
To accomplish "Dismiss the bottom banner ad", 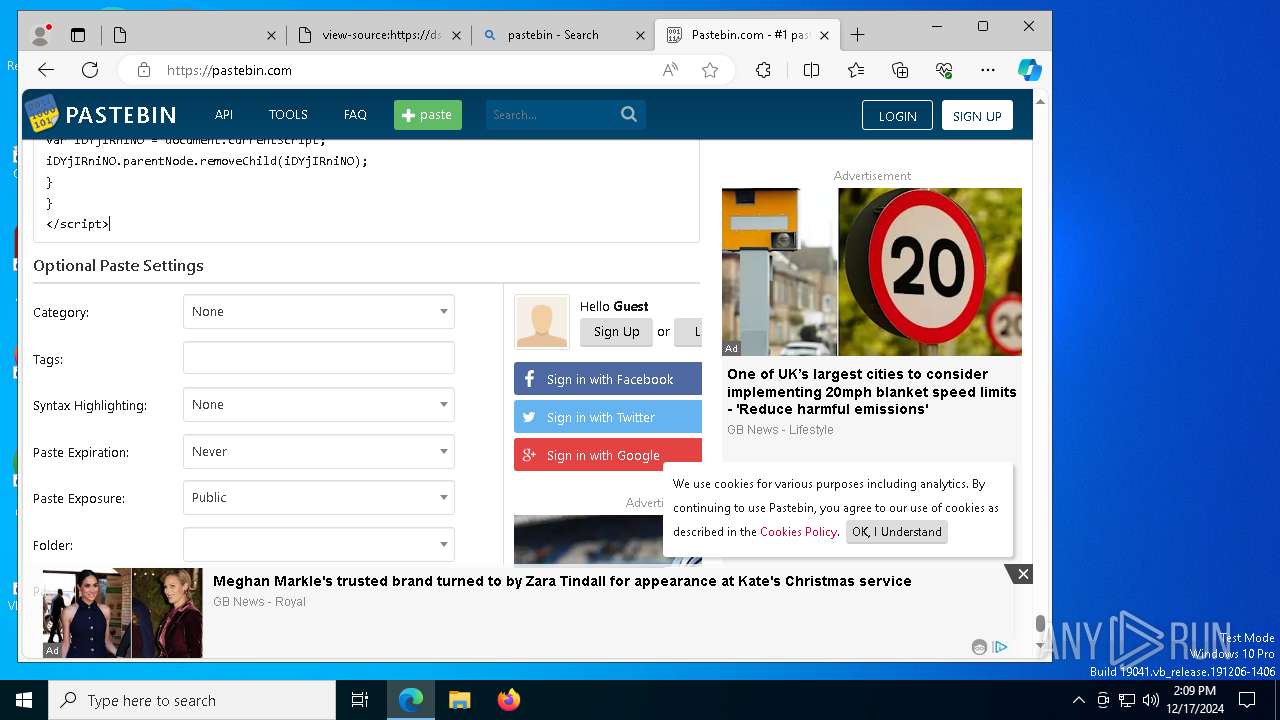I will [1023, 574].
